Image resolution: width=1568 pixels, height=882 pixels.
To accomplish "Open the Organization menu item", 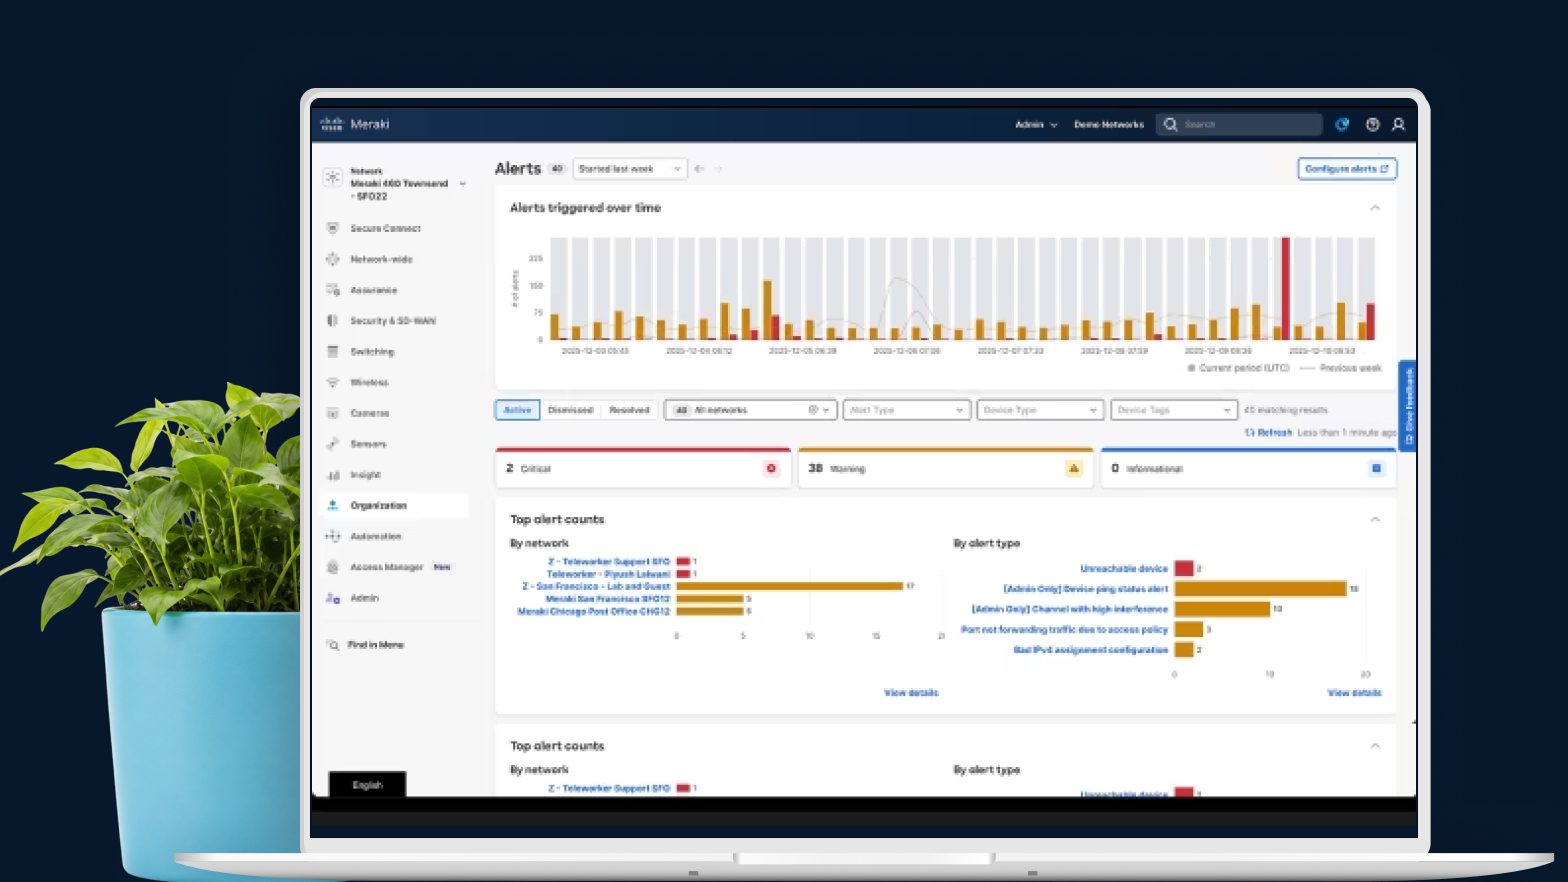I will pos(396,506).
